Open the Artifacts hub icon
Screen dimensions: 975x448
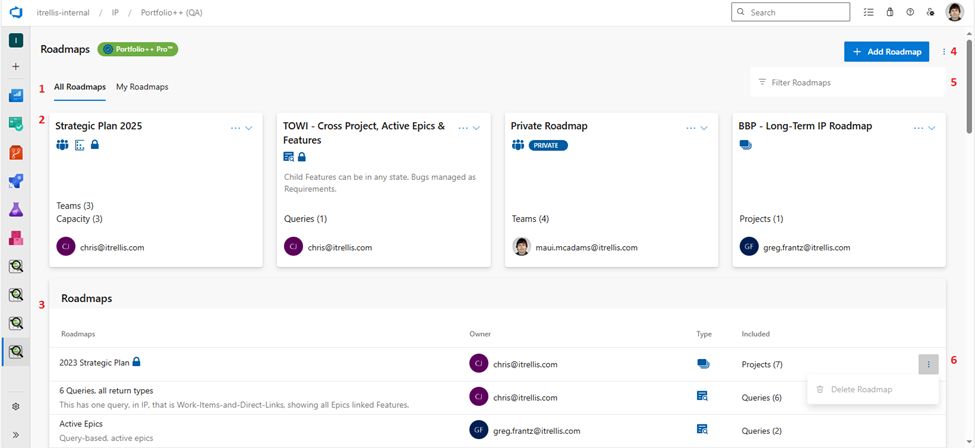(x=16, y=238)
